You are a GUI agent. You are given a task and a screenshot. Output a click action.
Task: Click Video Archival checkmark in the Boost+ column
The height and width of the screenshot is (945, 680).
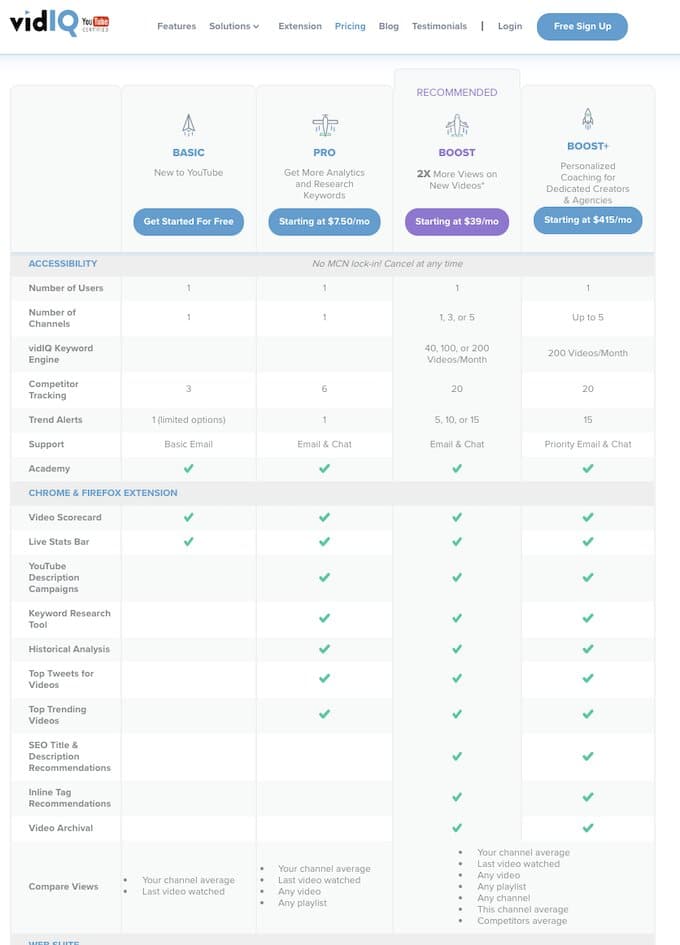click(588, 828)
